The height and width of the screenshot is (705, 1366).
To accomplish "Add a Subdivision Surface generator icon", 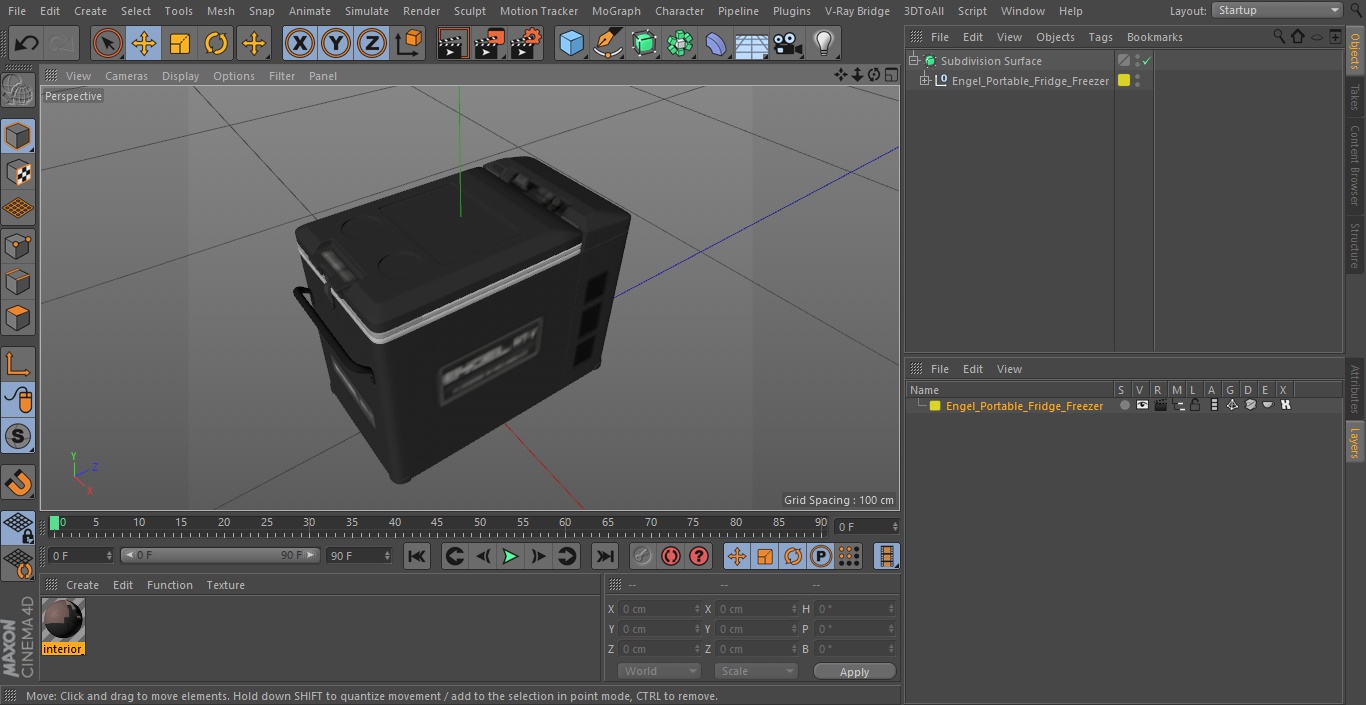I will coord(644,44).
